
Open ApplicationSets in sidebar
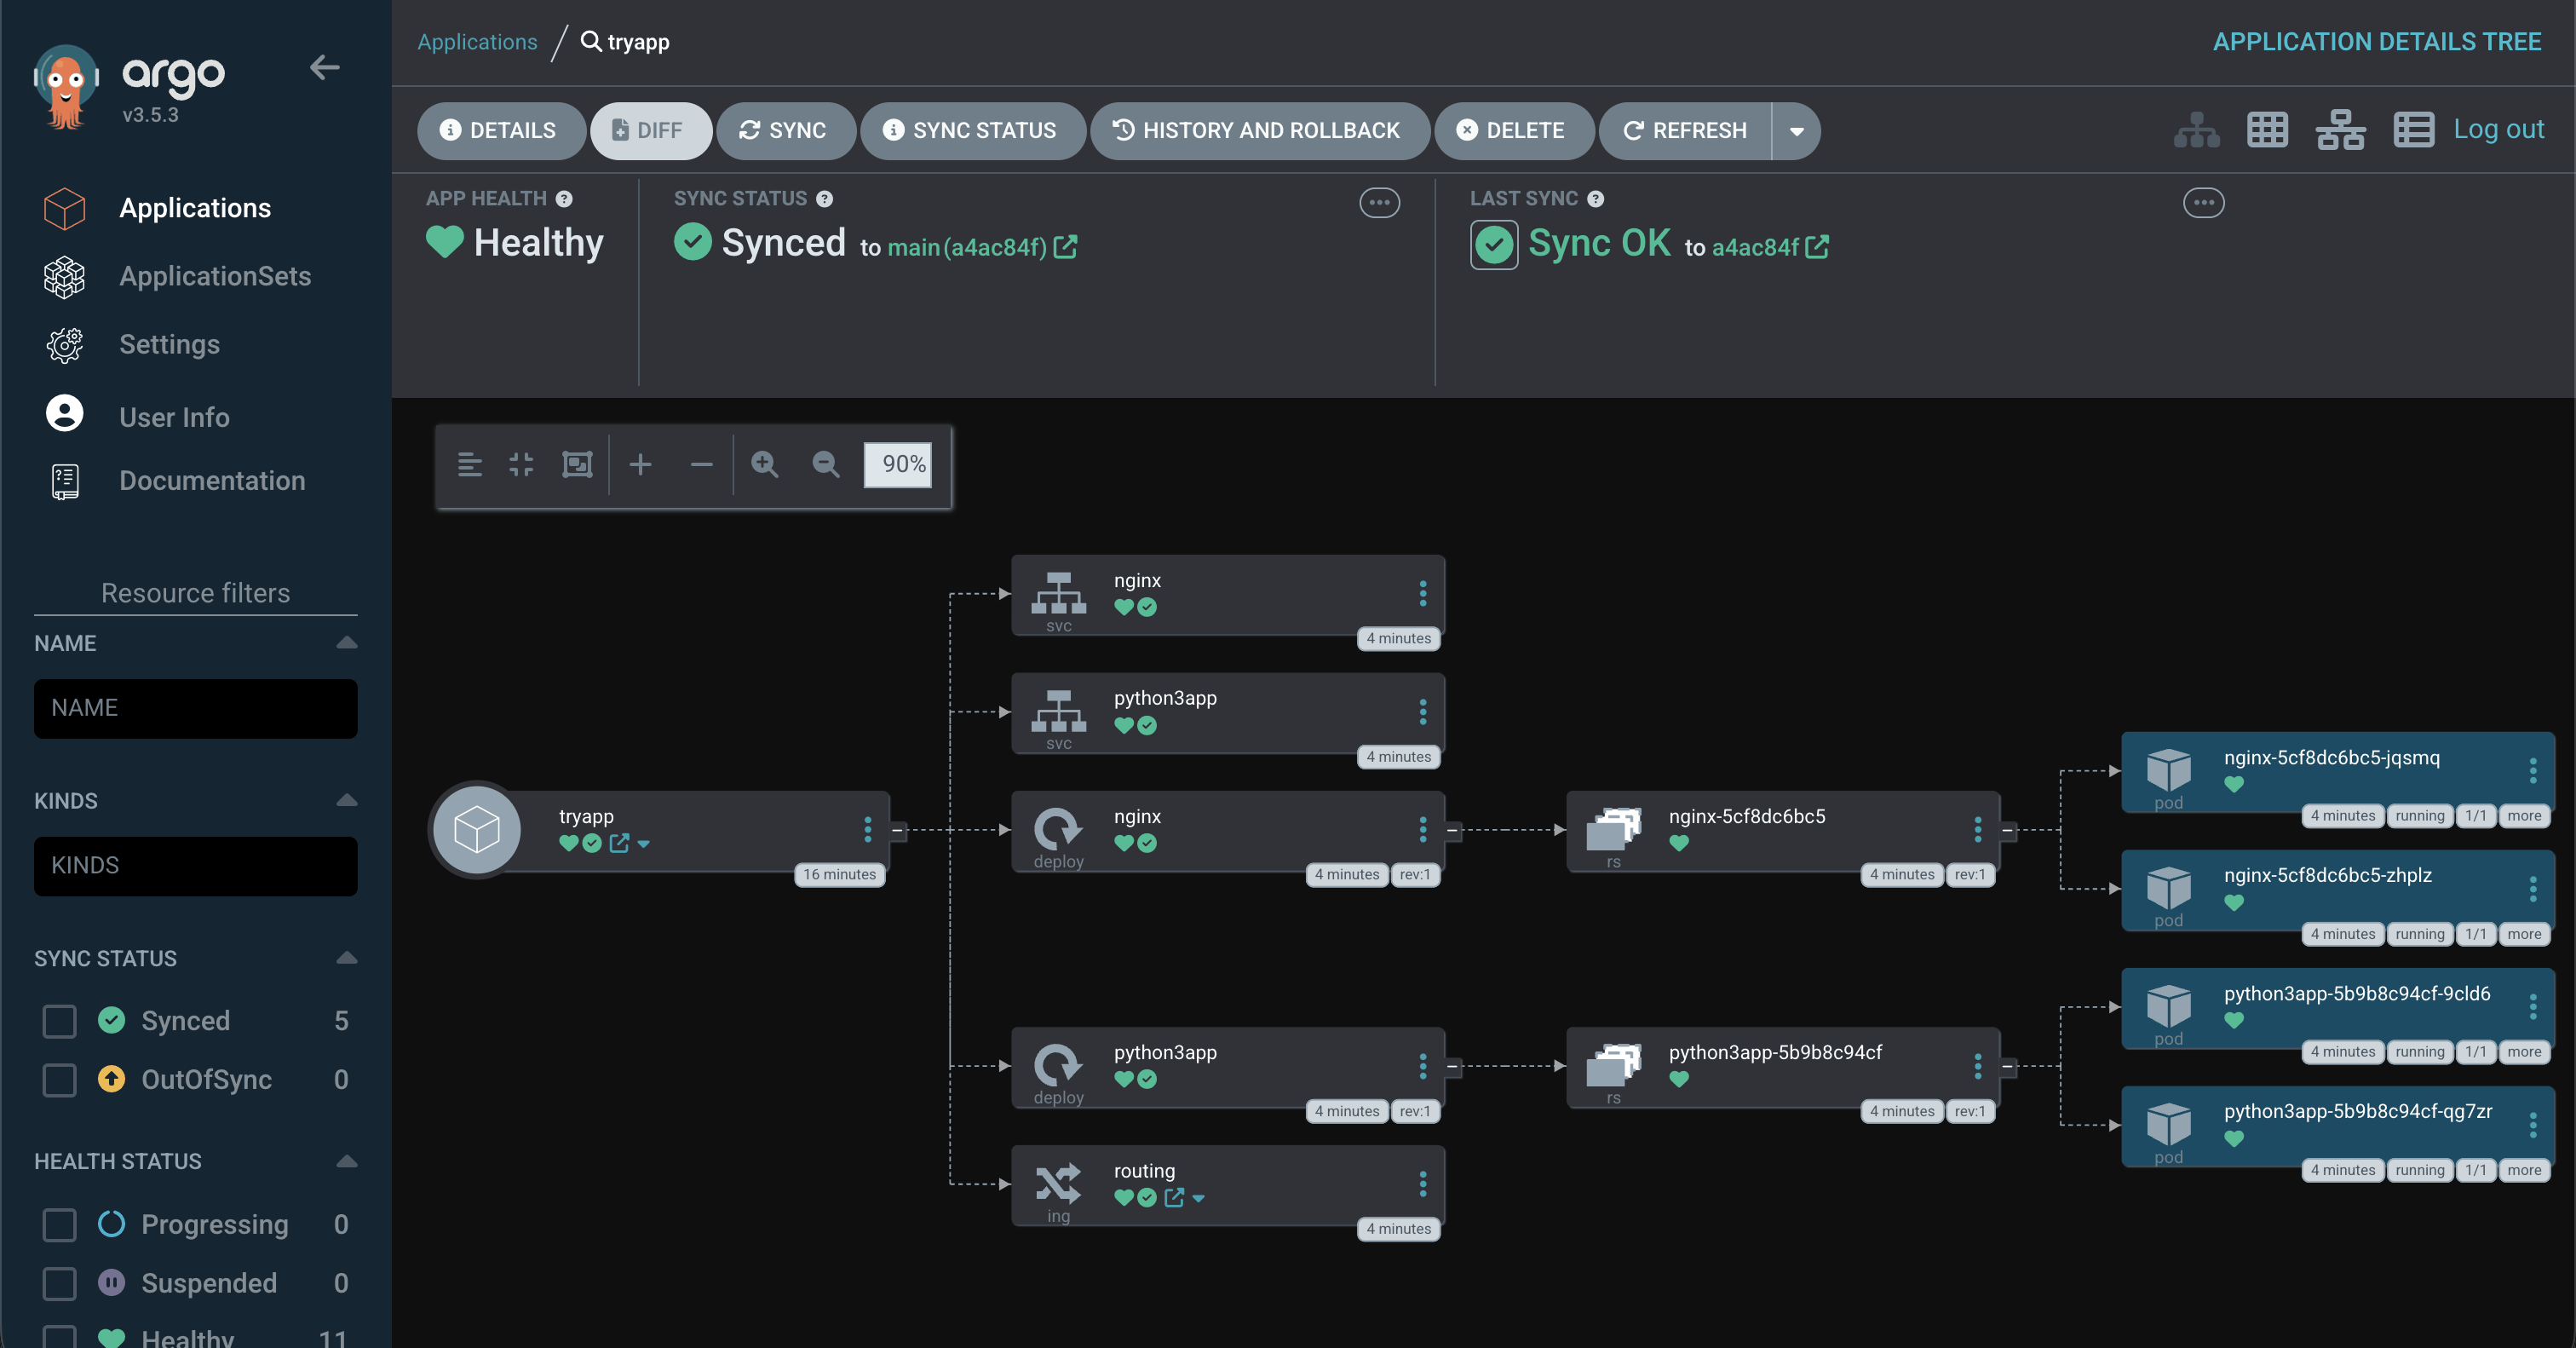point(215,276)
